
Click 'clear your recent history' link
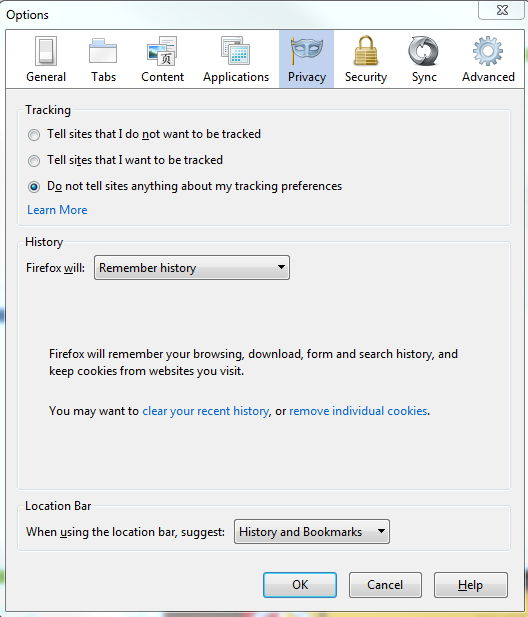coord(205,411)
